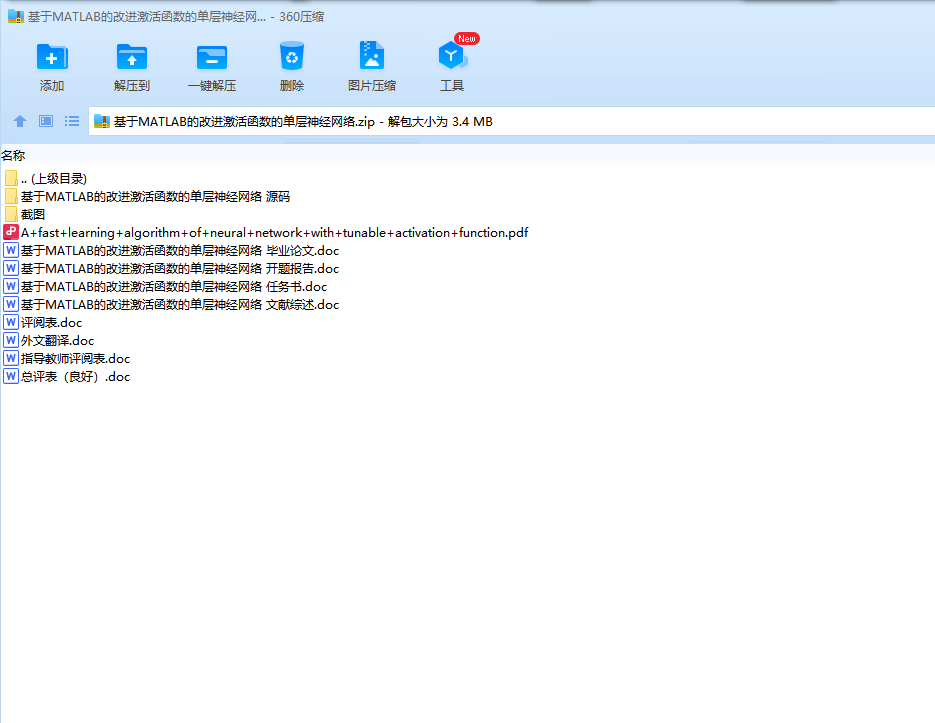Select the 基于MATLAB的改进激活函数的单层神经网络 源码 folder name
Image resolution: width=935 pixels, height=723 pixels.
point(155,196)
